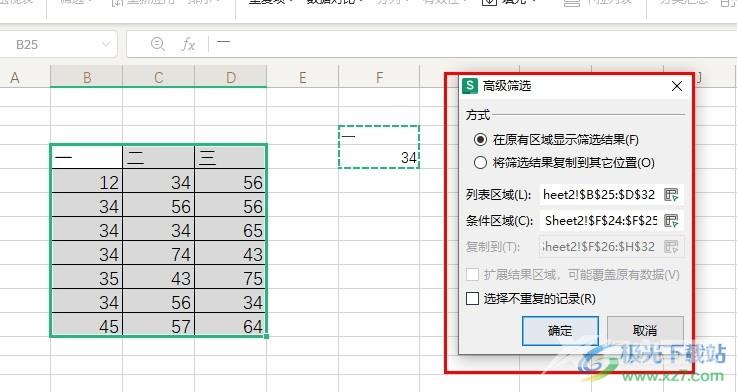Tick the 选择不重复的记录(R) checkbox
The width and height of the screenshot is (737, 392).
point(472,298)
